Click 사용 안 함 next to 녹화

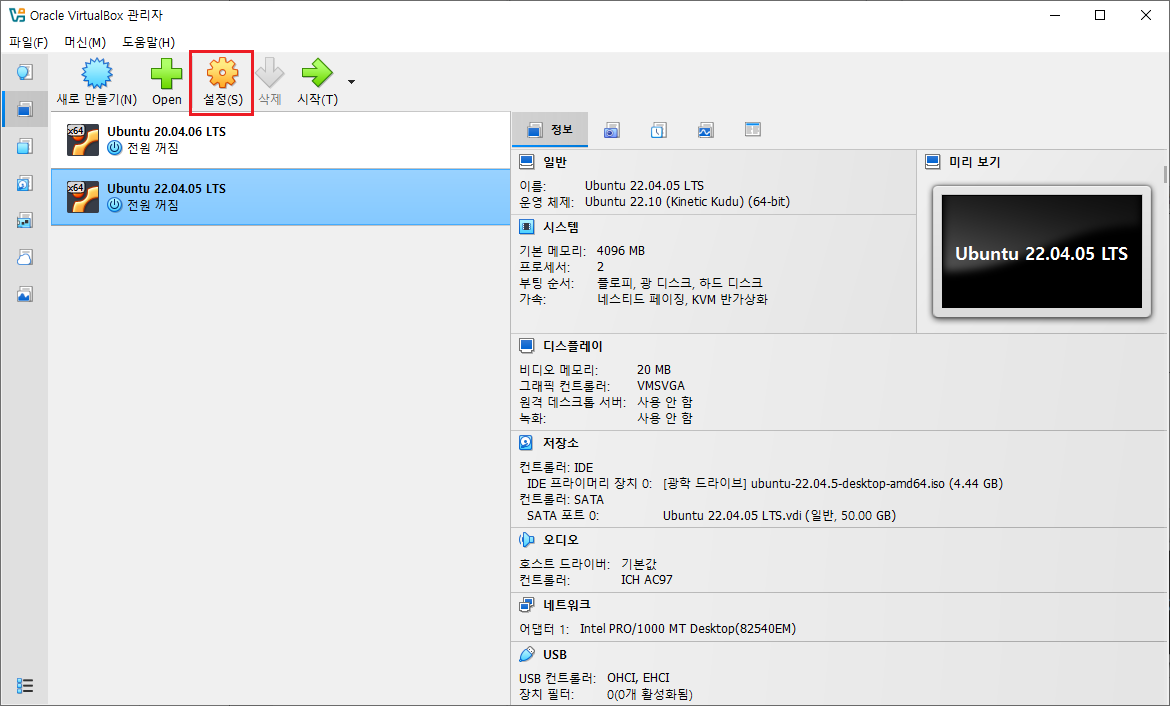664,418
